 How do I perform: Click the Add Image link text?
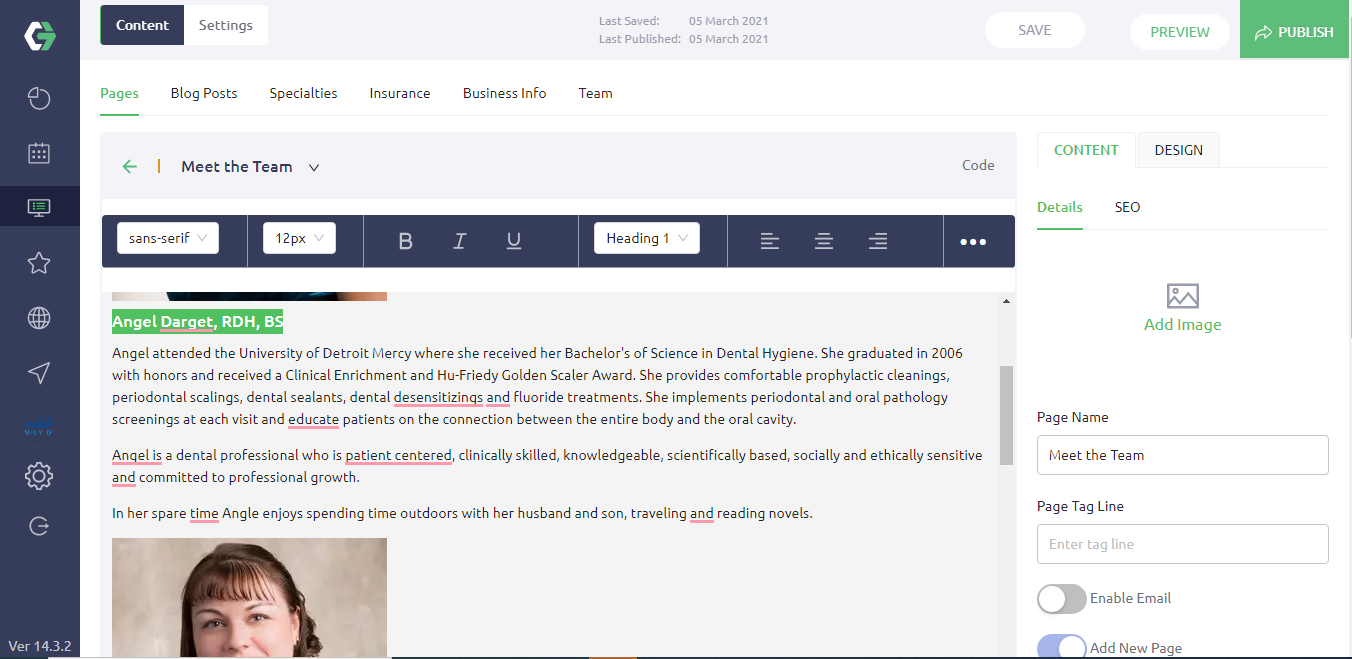pos(1182,325)
